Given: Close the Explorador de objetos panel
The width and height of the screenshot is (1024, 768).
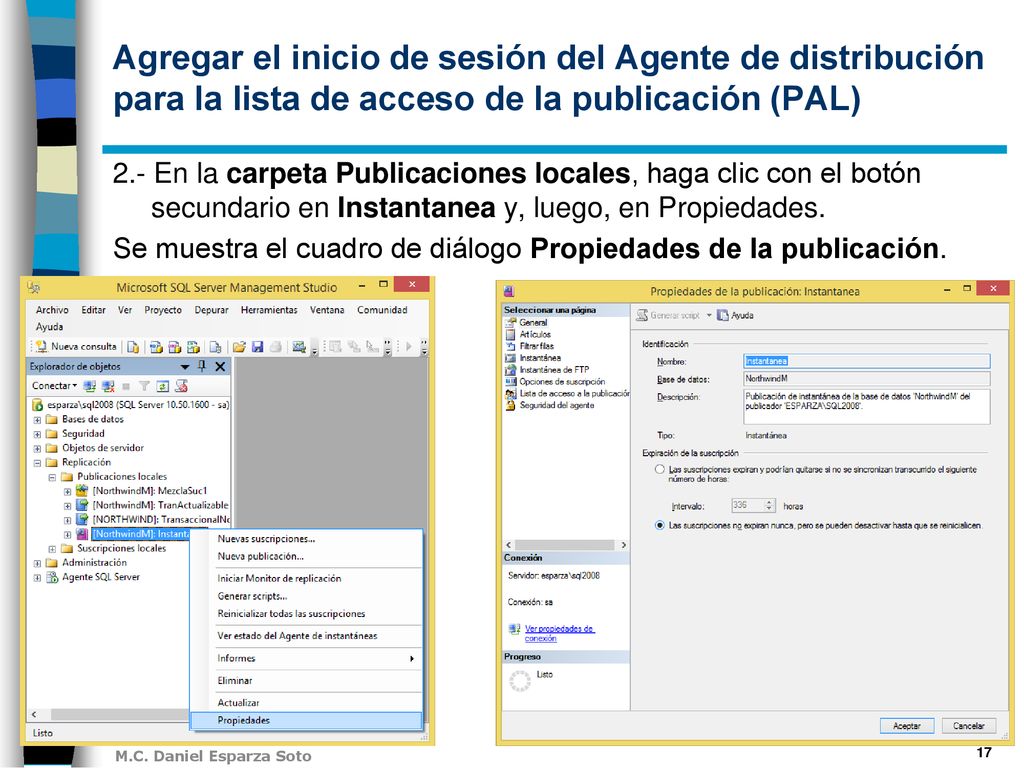Looking at the screenshot, I should click(x=221, y=366).
